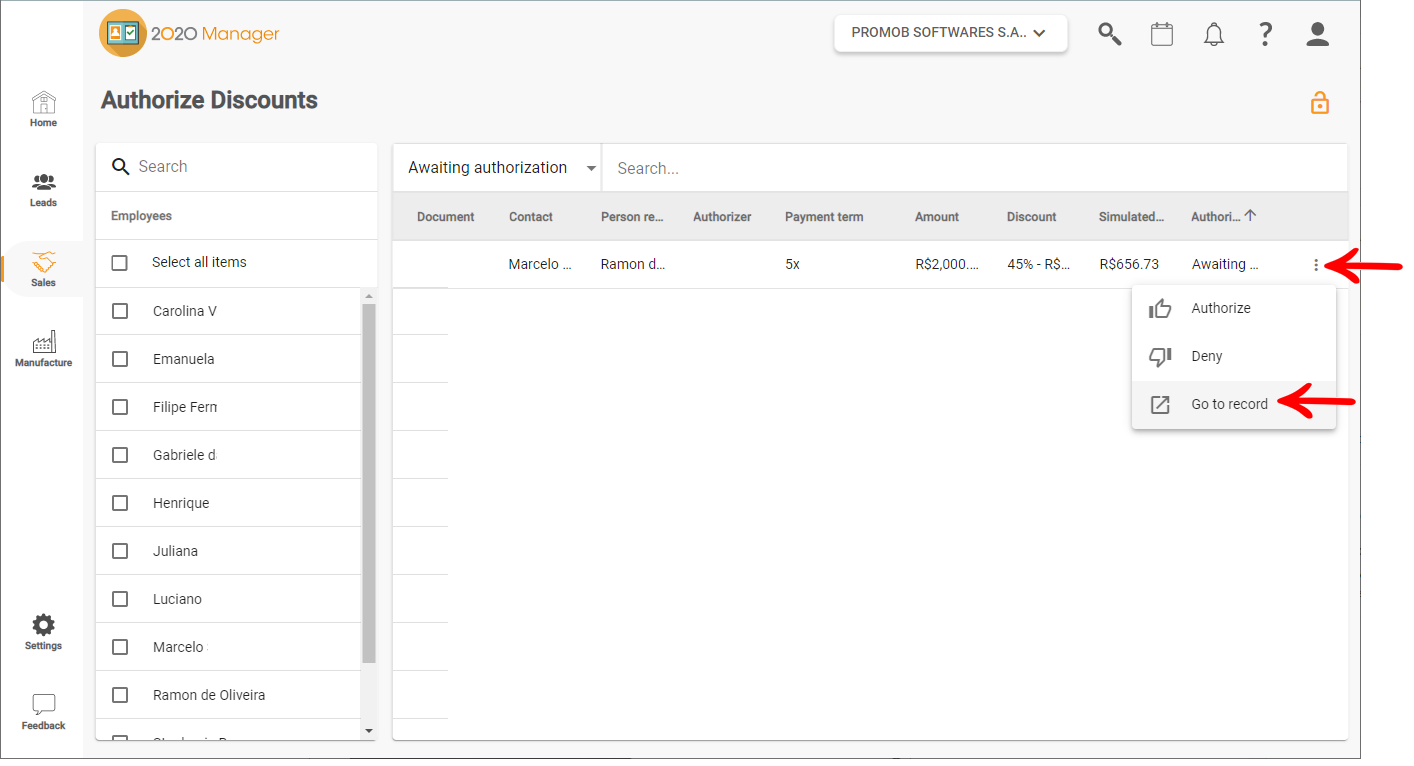Click the employee search magnifier icon
This screenshot has height=766, width=1414.
coord(121,167)
